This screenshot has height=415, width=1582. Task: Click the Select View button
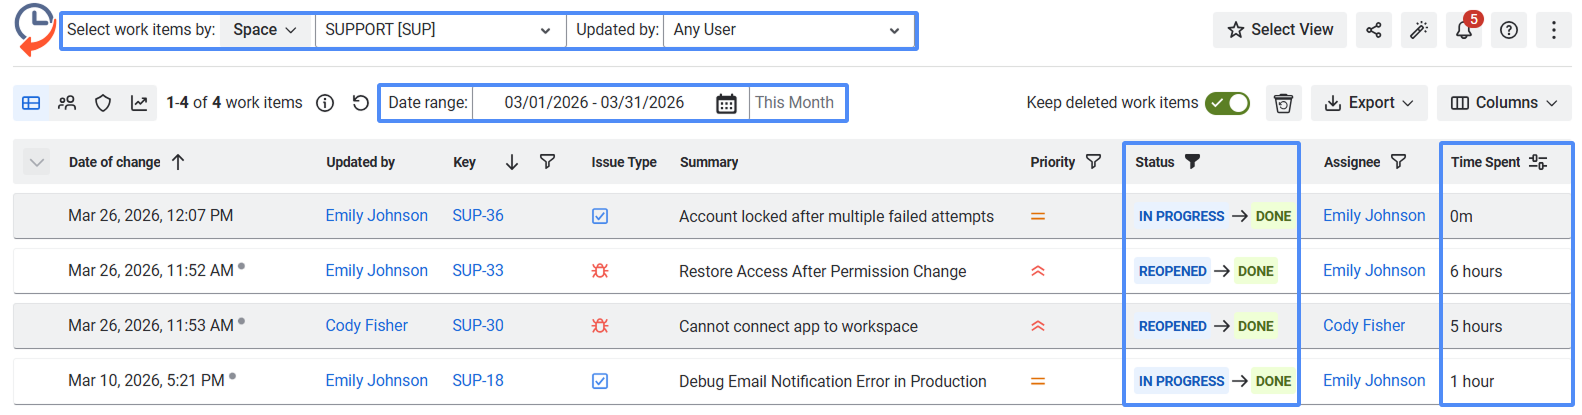click(1280, 30)
